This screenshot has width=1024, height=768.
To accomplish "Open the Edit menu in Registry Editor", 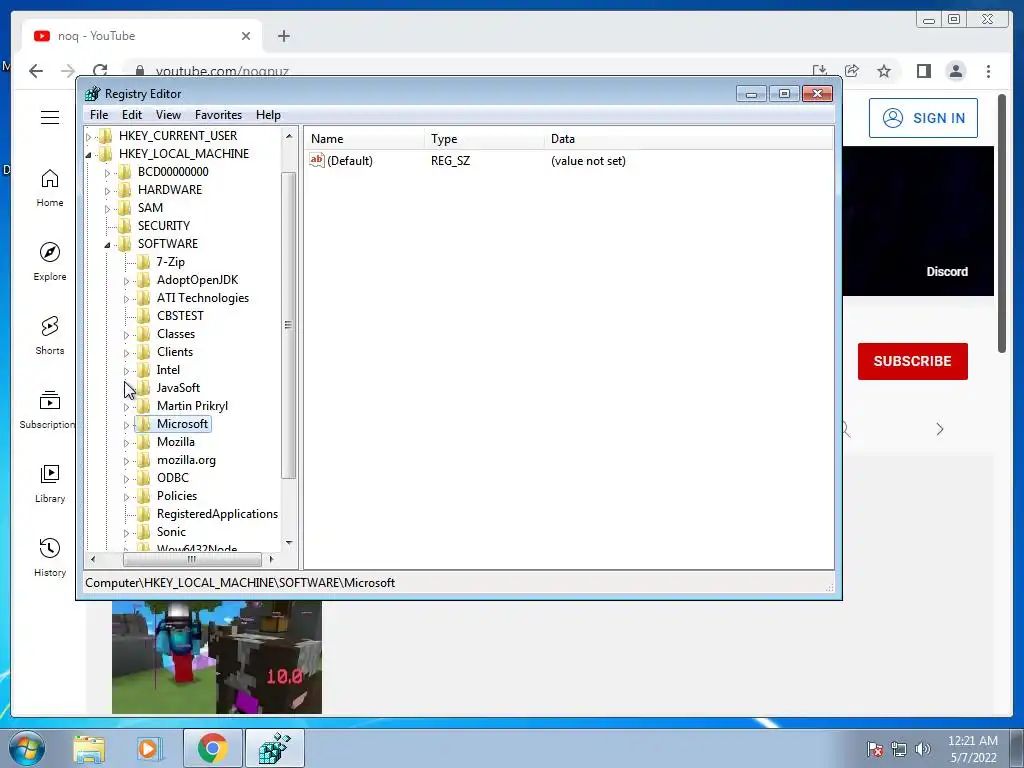I will pyautogui.click(x=132, y=115).
